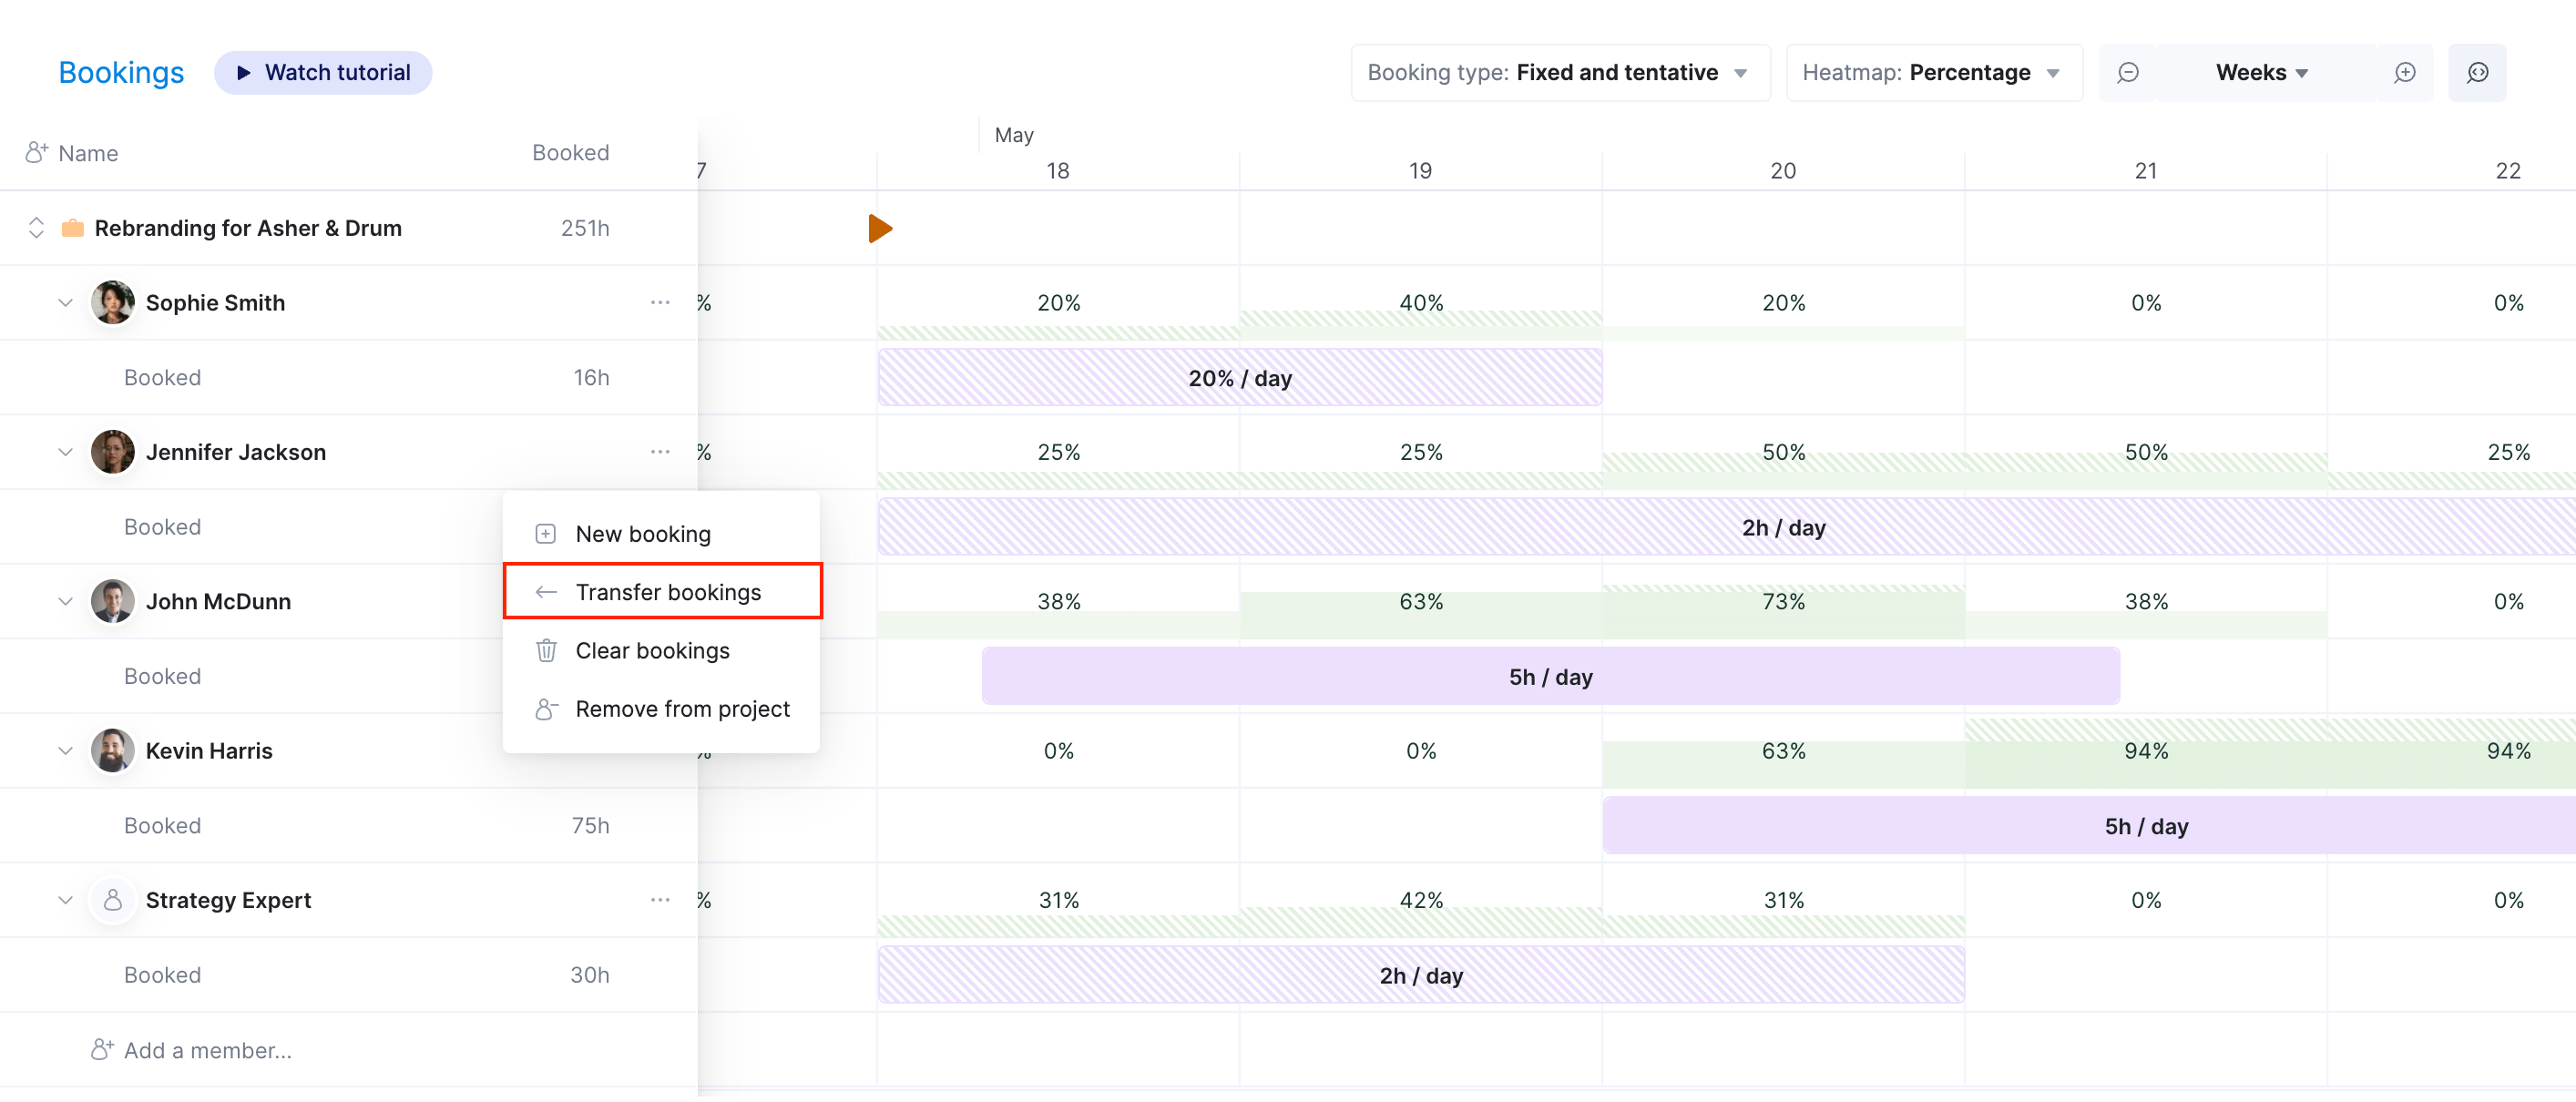Open Strategy Expert's three-dot menu
The width and height of the screenshot is (2576, 1102).
[660, 900]
